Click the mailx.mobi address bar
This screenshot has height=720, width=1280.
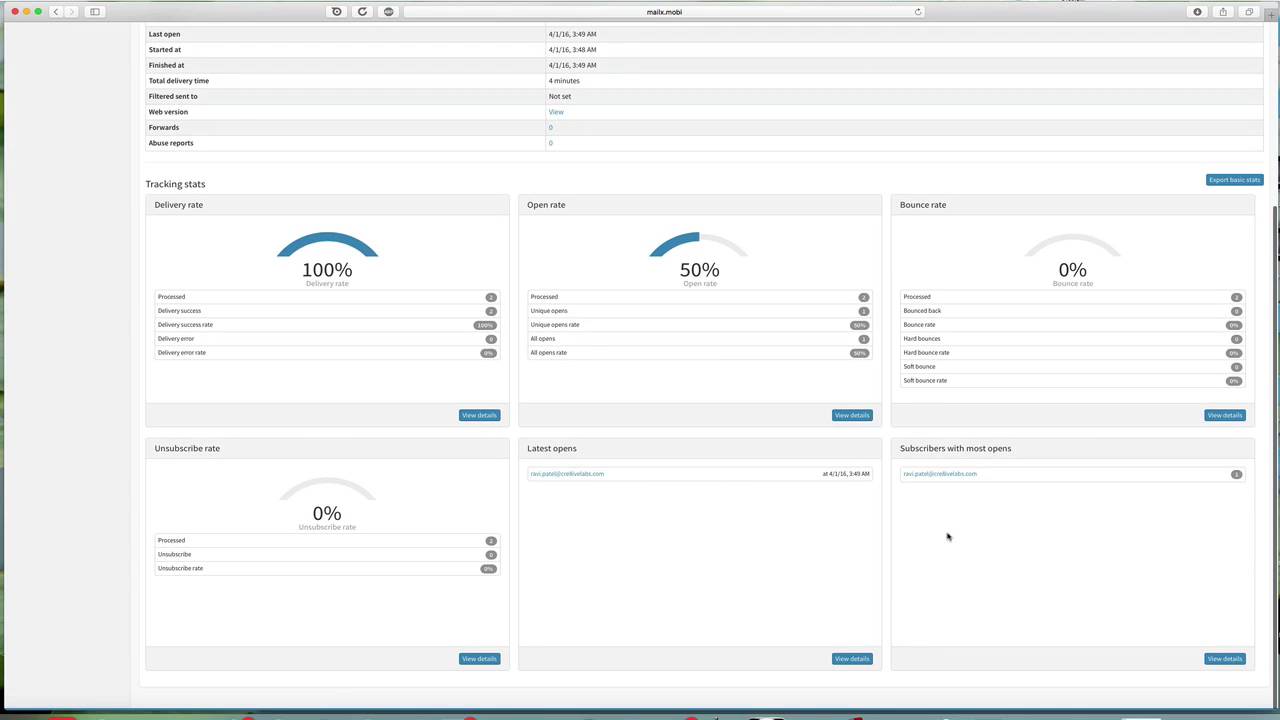point(664,12)
